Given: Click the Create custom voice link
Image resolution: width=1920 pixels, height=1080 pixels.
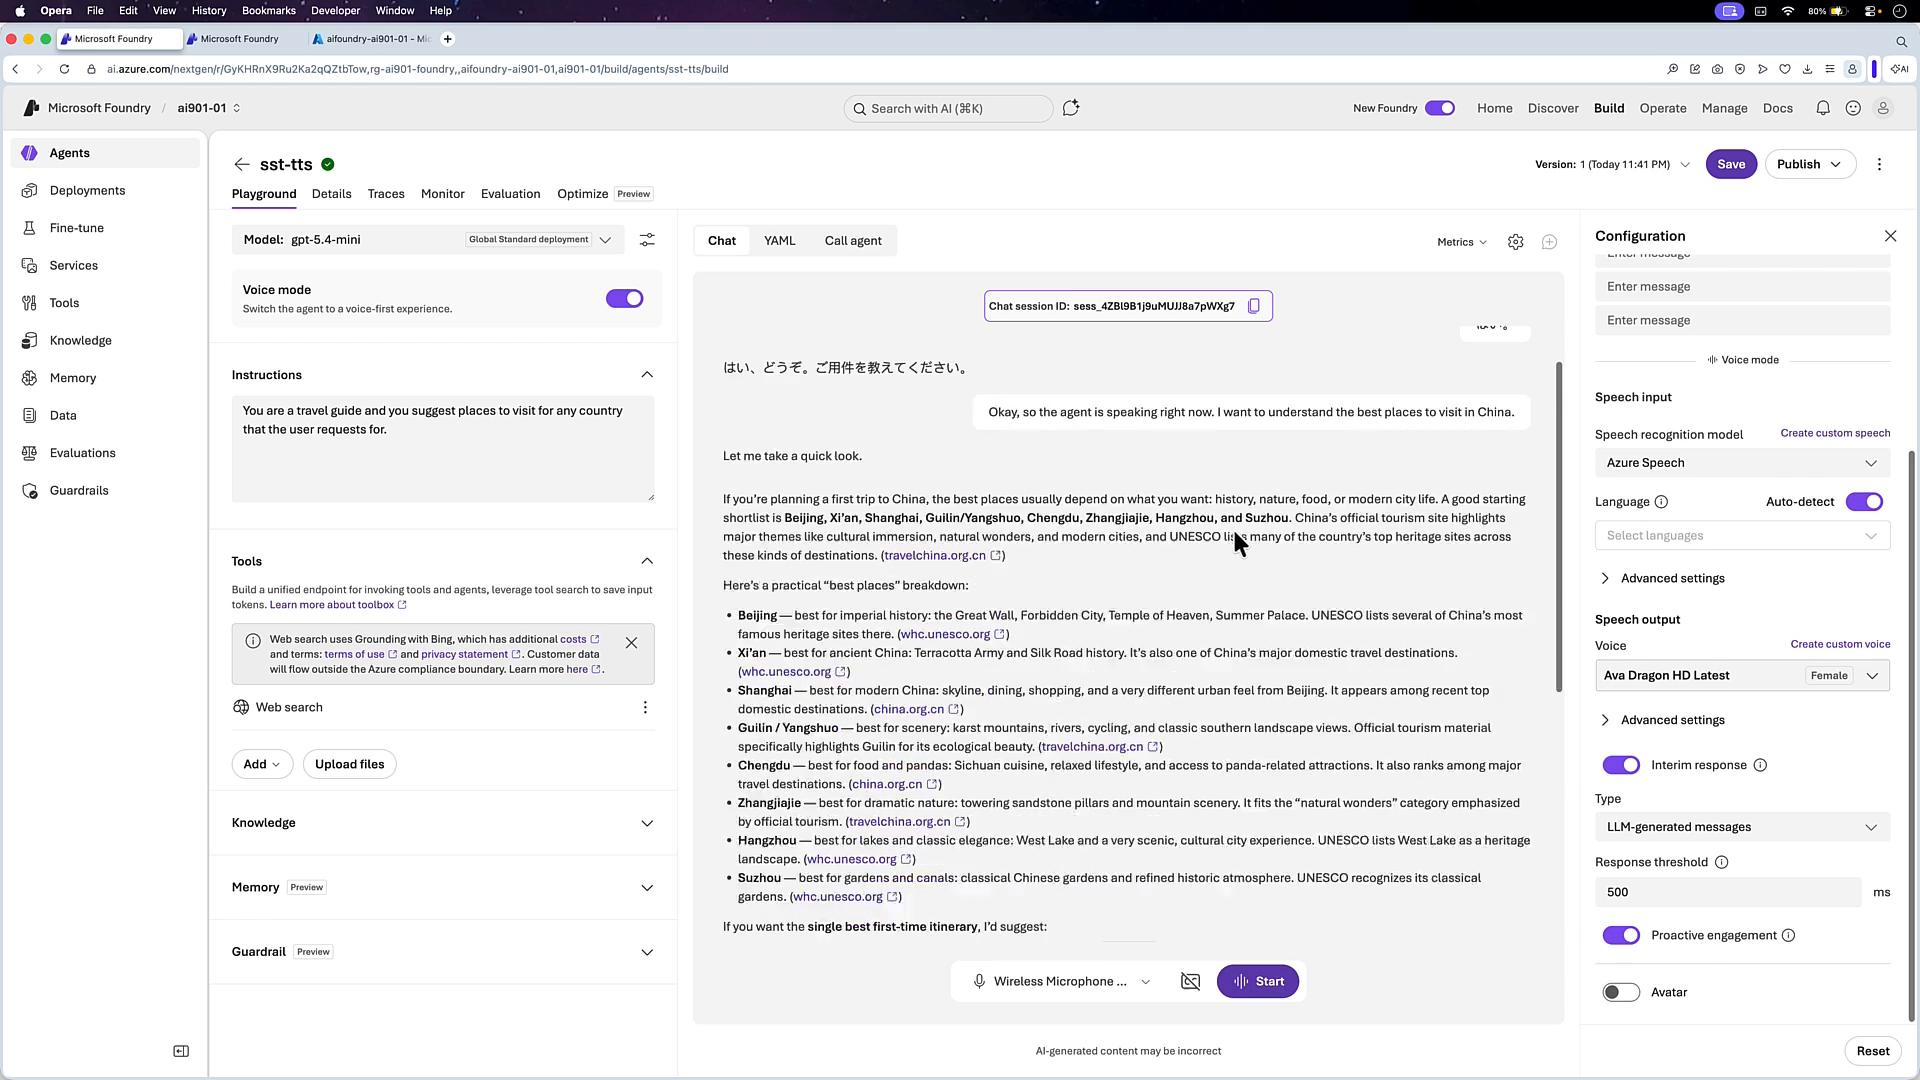Looking at the screenshot, I should tap(1840, 644).
